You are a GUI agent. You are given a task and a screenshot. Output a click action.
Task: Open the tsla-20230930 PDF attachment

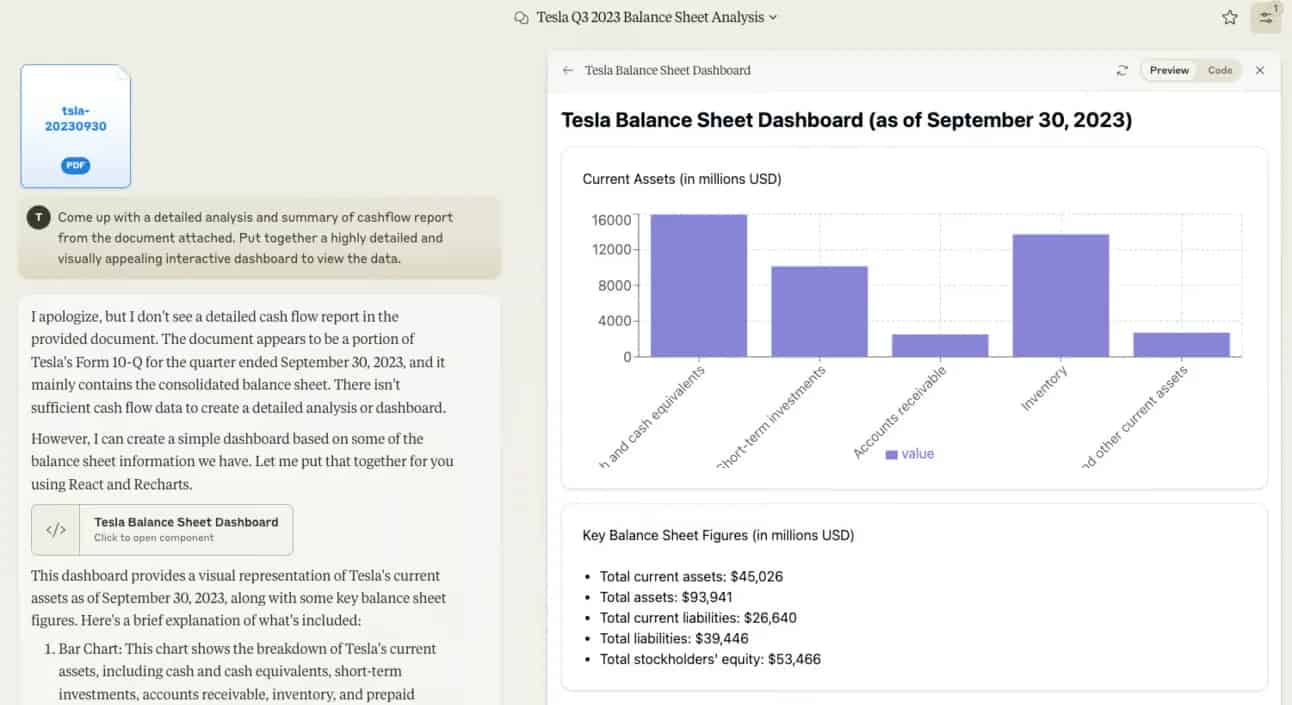[x=76, y=126]
